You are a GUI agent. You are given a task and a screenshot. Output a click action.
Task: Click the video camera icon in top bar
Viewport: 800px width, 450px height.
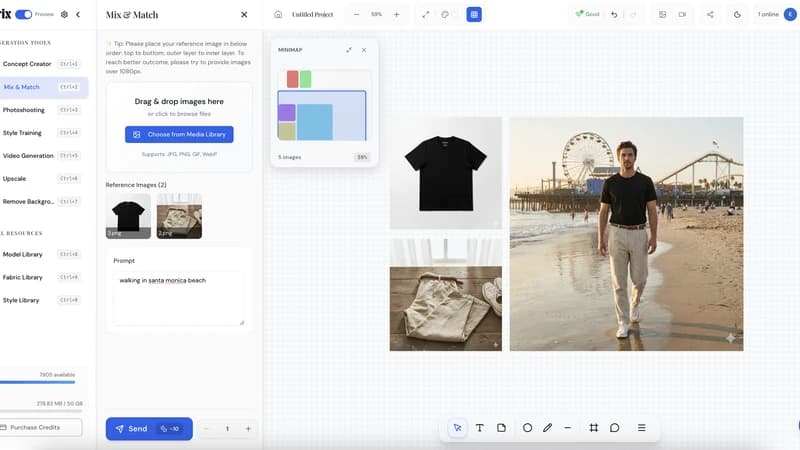point(682,14)
